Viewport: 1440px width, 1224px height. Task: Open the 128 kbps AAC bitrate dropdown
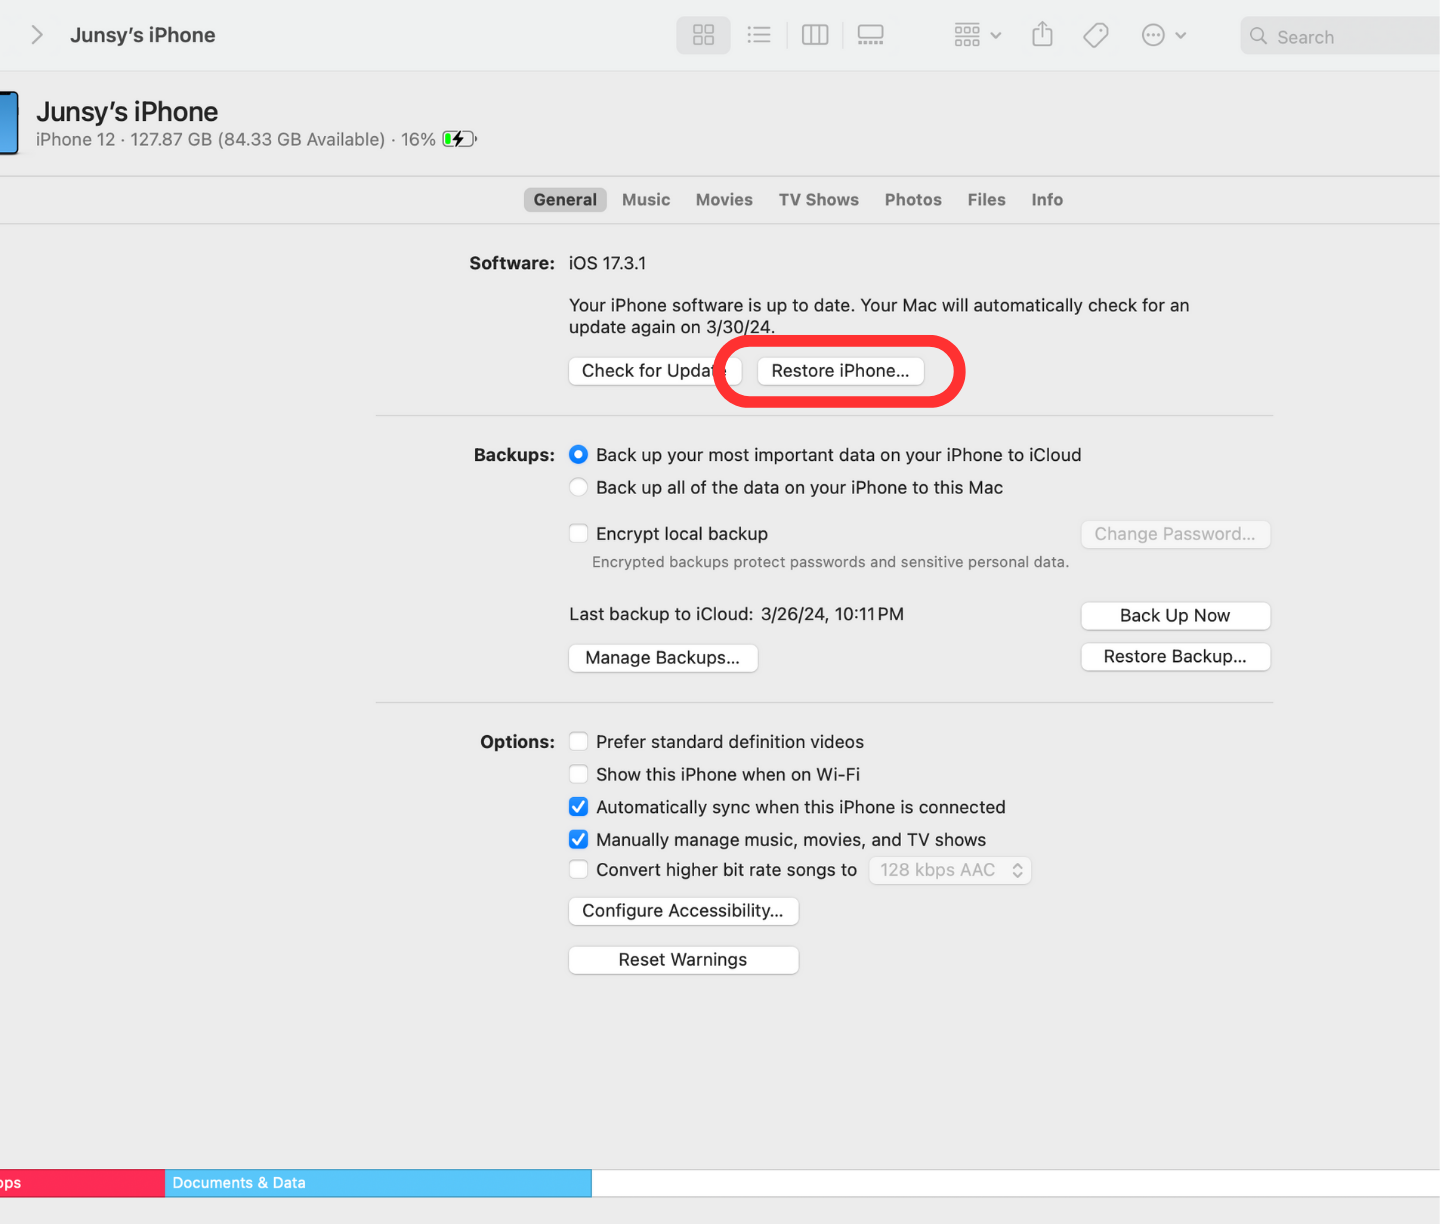tap(949, 870)
